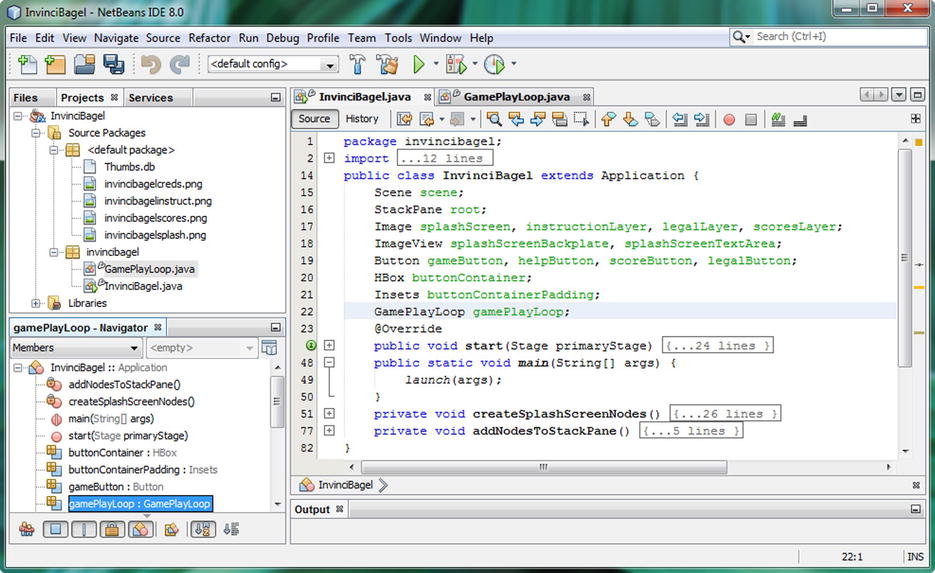The image size is (935, 573).
Task: Expand the addNodesToStackPane code fold
Action: point(329,430)
